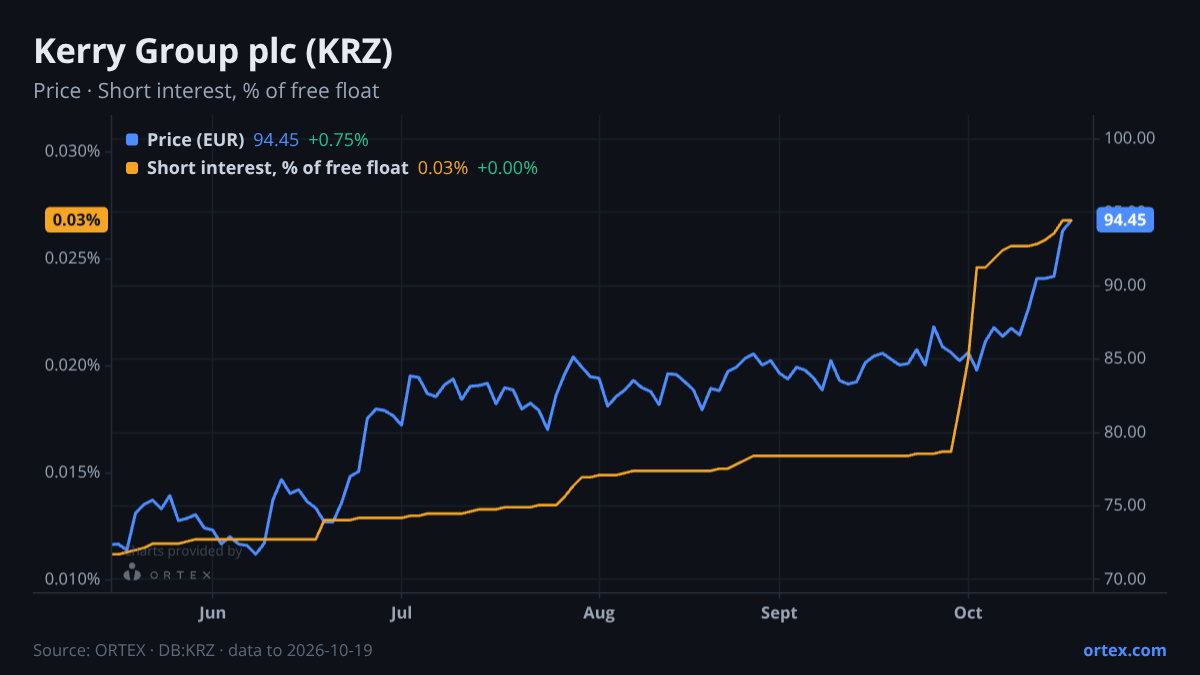
Task: Click the 0.03% legend short interest value
Action: (x=443, y=168)
